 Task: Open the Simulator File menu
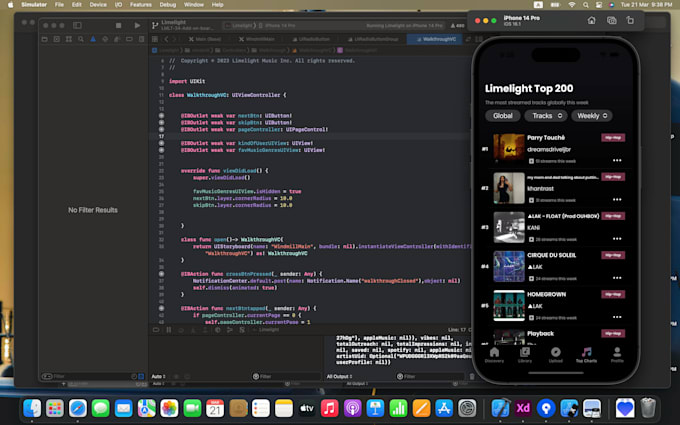(x=59, y=5)
